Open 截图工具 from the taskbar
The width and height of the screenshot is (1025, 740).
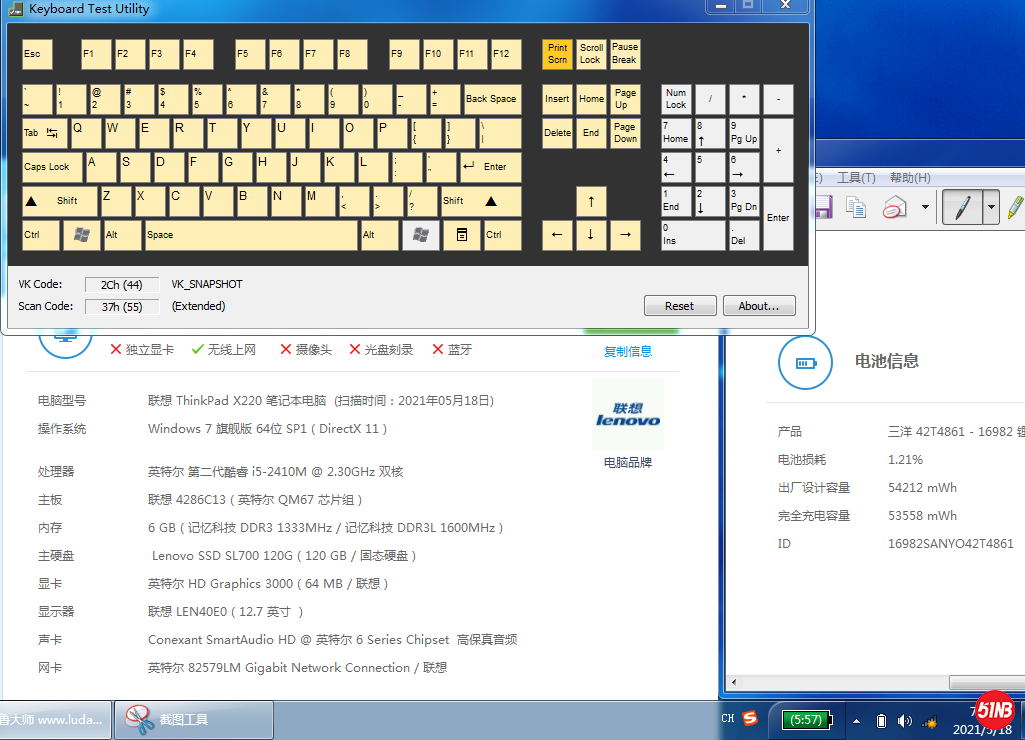194,720
